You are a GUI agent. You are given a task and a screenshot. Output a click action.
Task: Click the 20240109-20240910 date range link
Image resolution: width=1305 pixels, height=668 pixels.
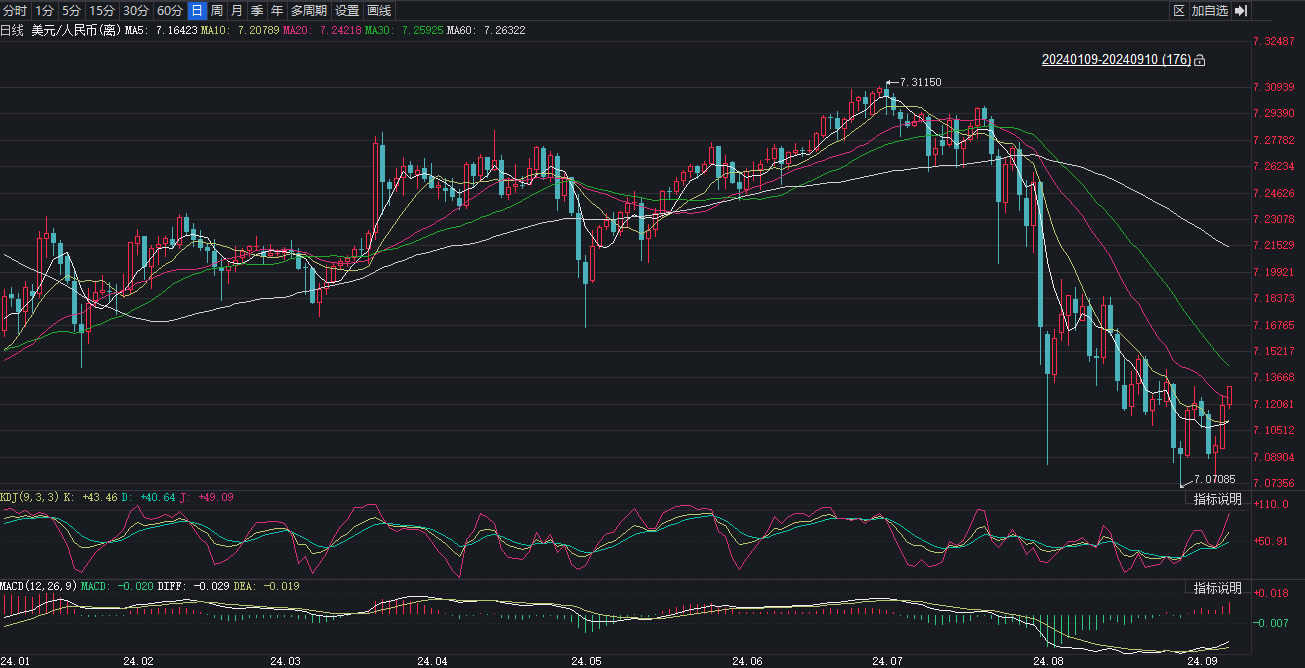1116,60
